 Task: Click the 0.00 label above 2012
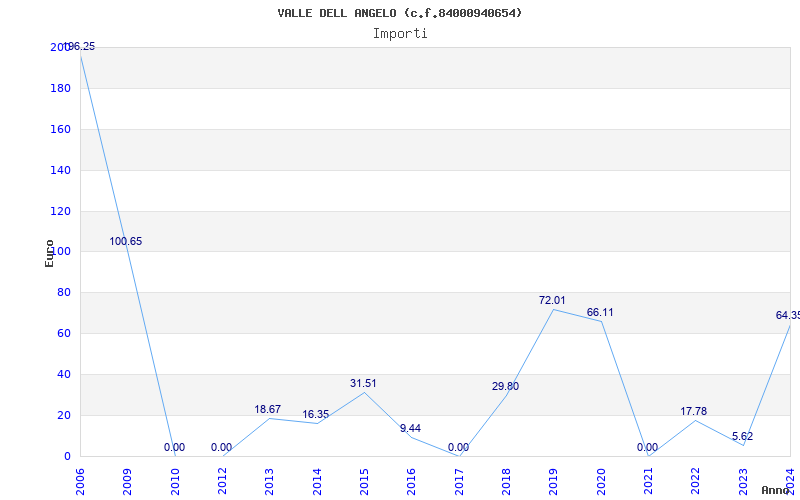coord(221,447)
